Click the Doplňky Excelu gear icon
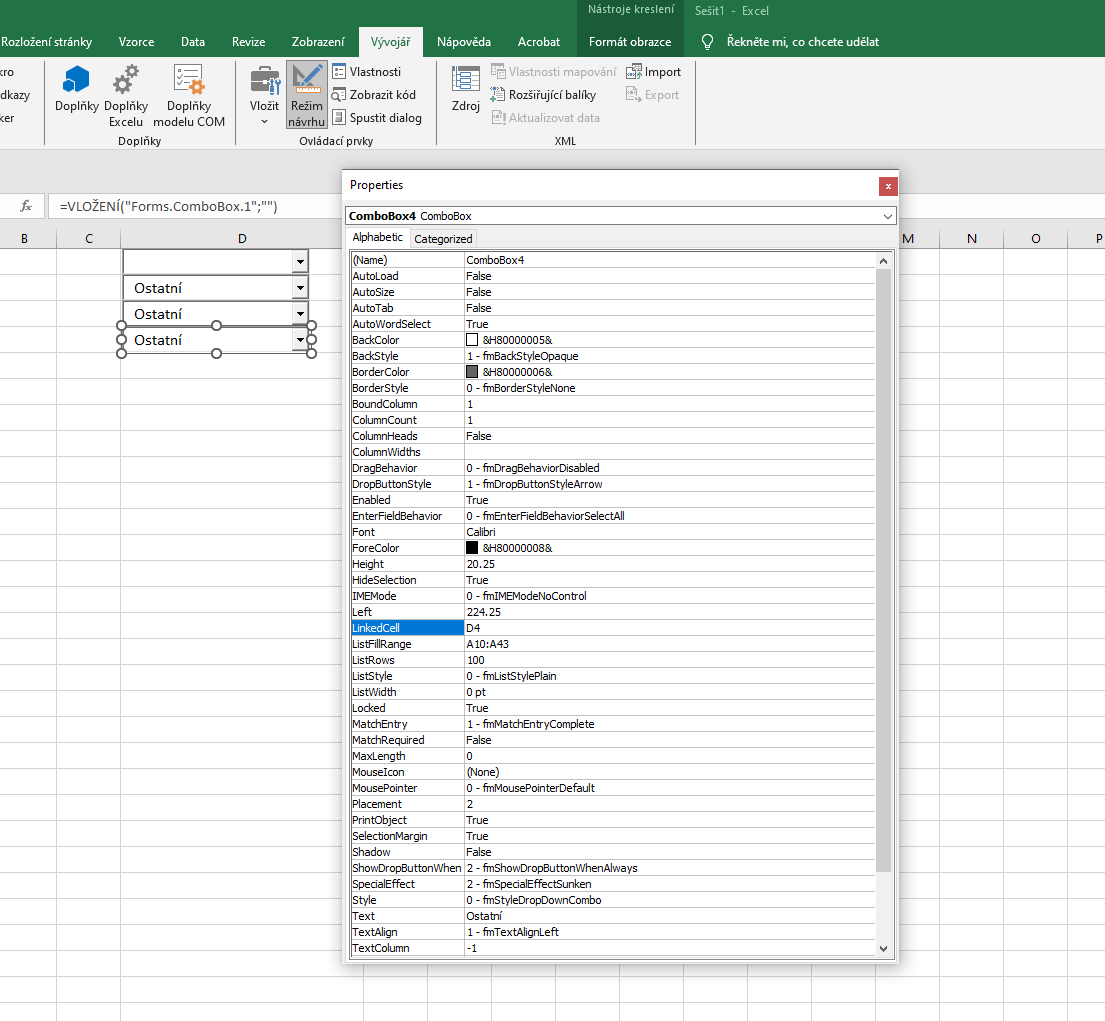This screenshot has width=1105, height=1021. coord(126,80)
